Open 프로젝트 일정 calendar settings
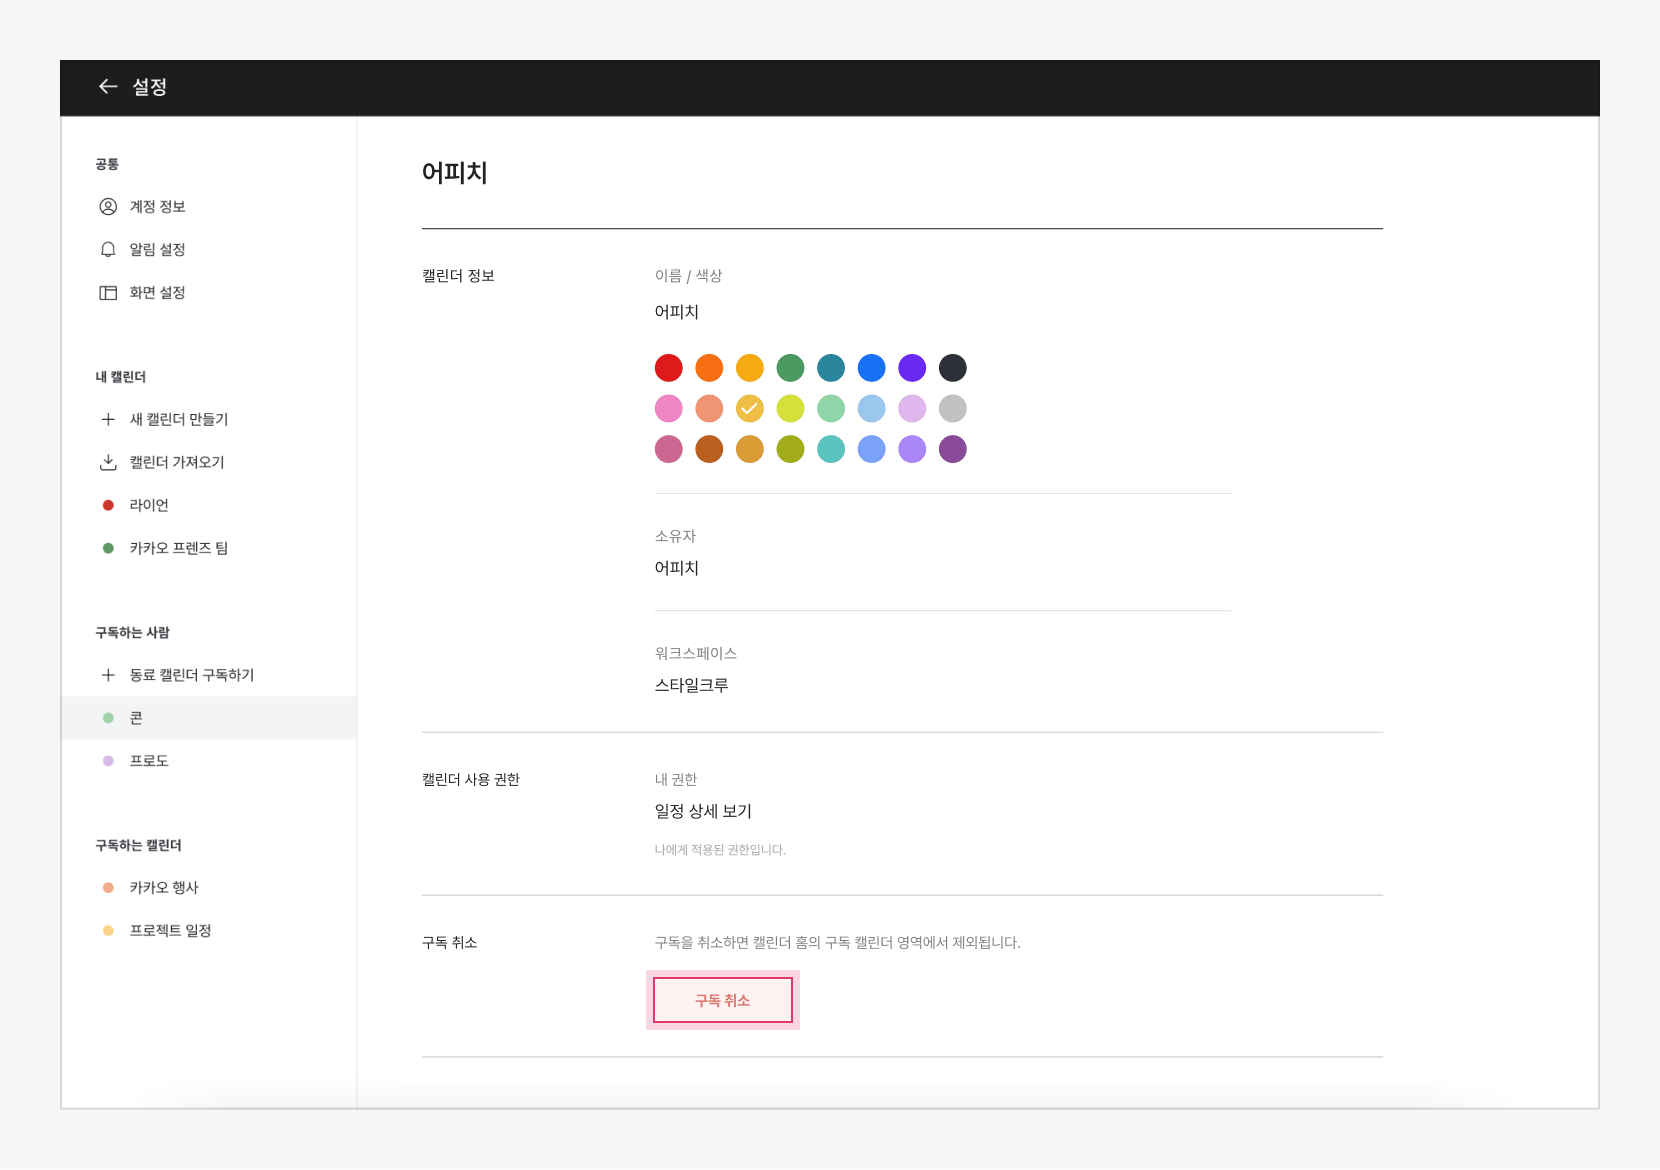Screen dimensions: 1660x1170 (x=170, y=931)
